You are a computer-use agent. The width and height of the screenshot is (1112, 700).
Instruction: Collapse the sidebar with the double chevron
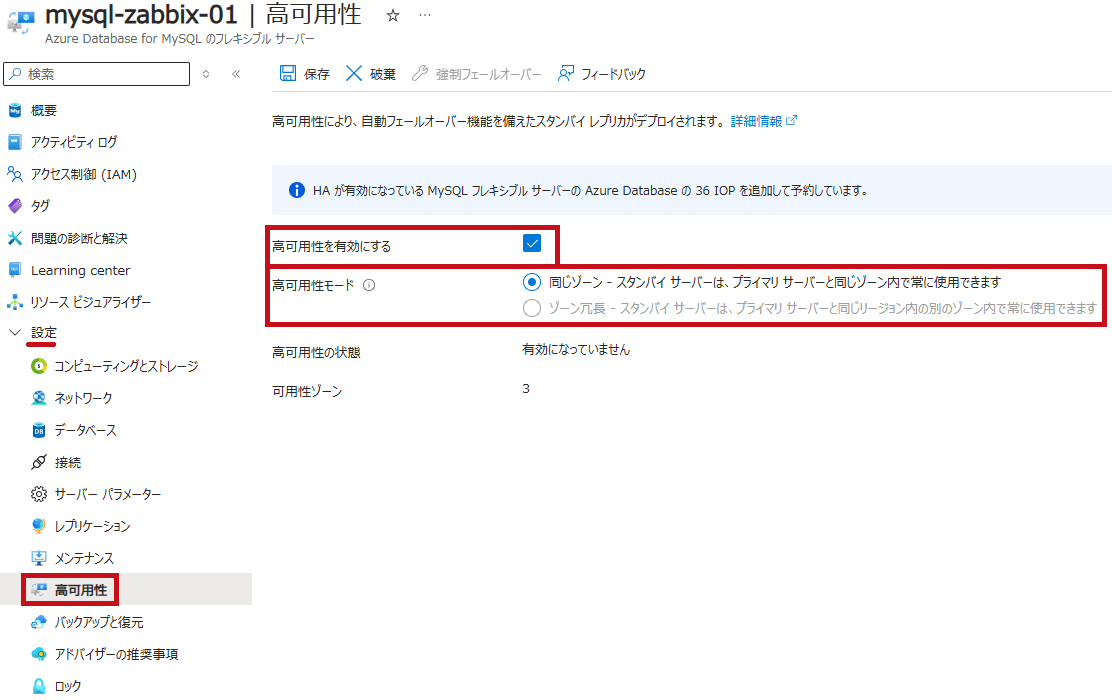236,74
